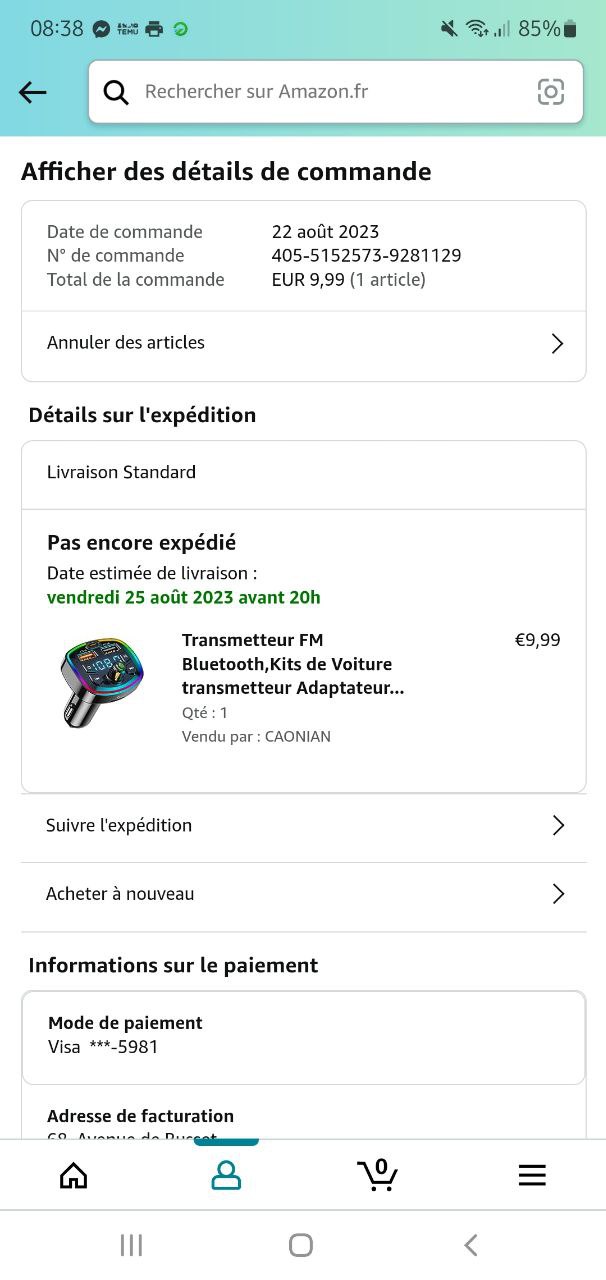This screenshot has height=1280, width=606.
Task: Tap the back arrow icon
Action: coord(33,92)
